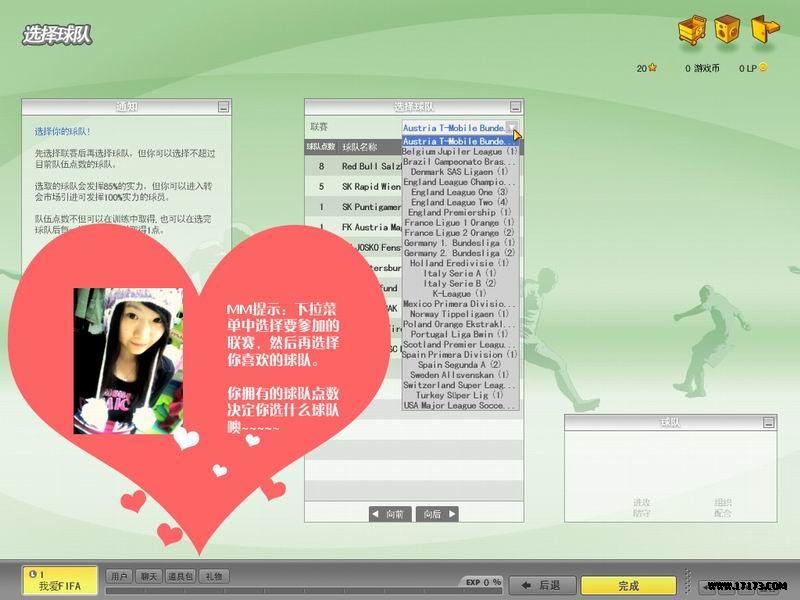Switch to the 聊天 chat tab
This screenshot has width=800, height=600.
pyautogui.click(x=149, y=576)
